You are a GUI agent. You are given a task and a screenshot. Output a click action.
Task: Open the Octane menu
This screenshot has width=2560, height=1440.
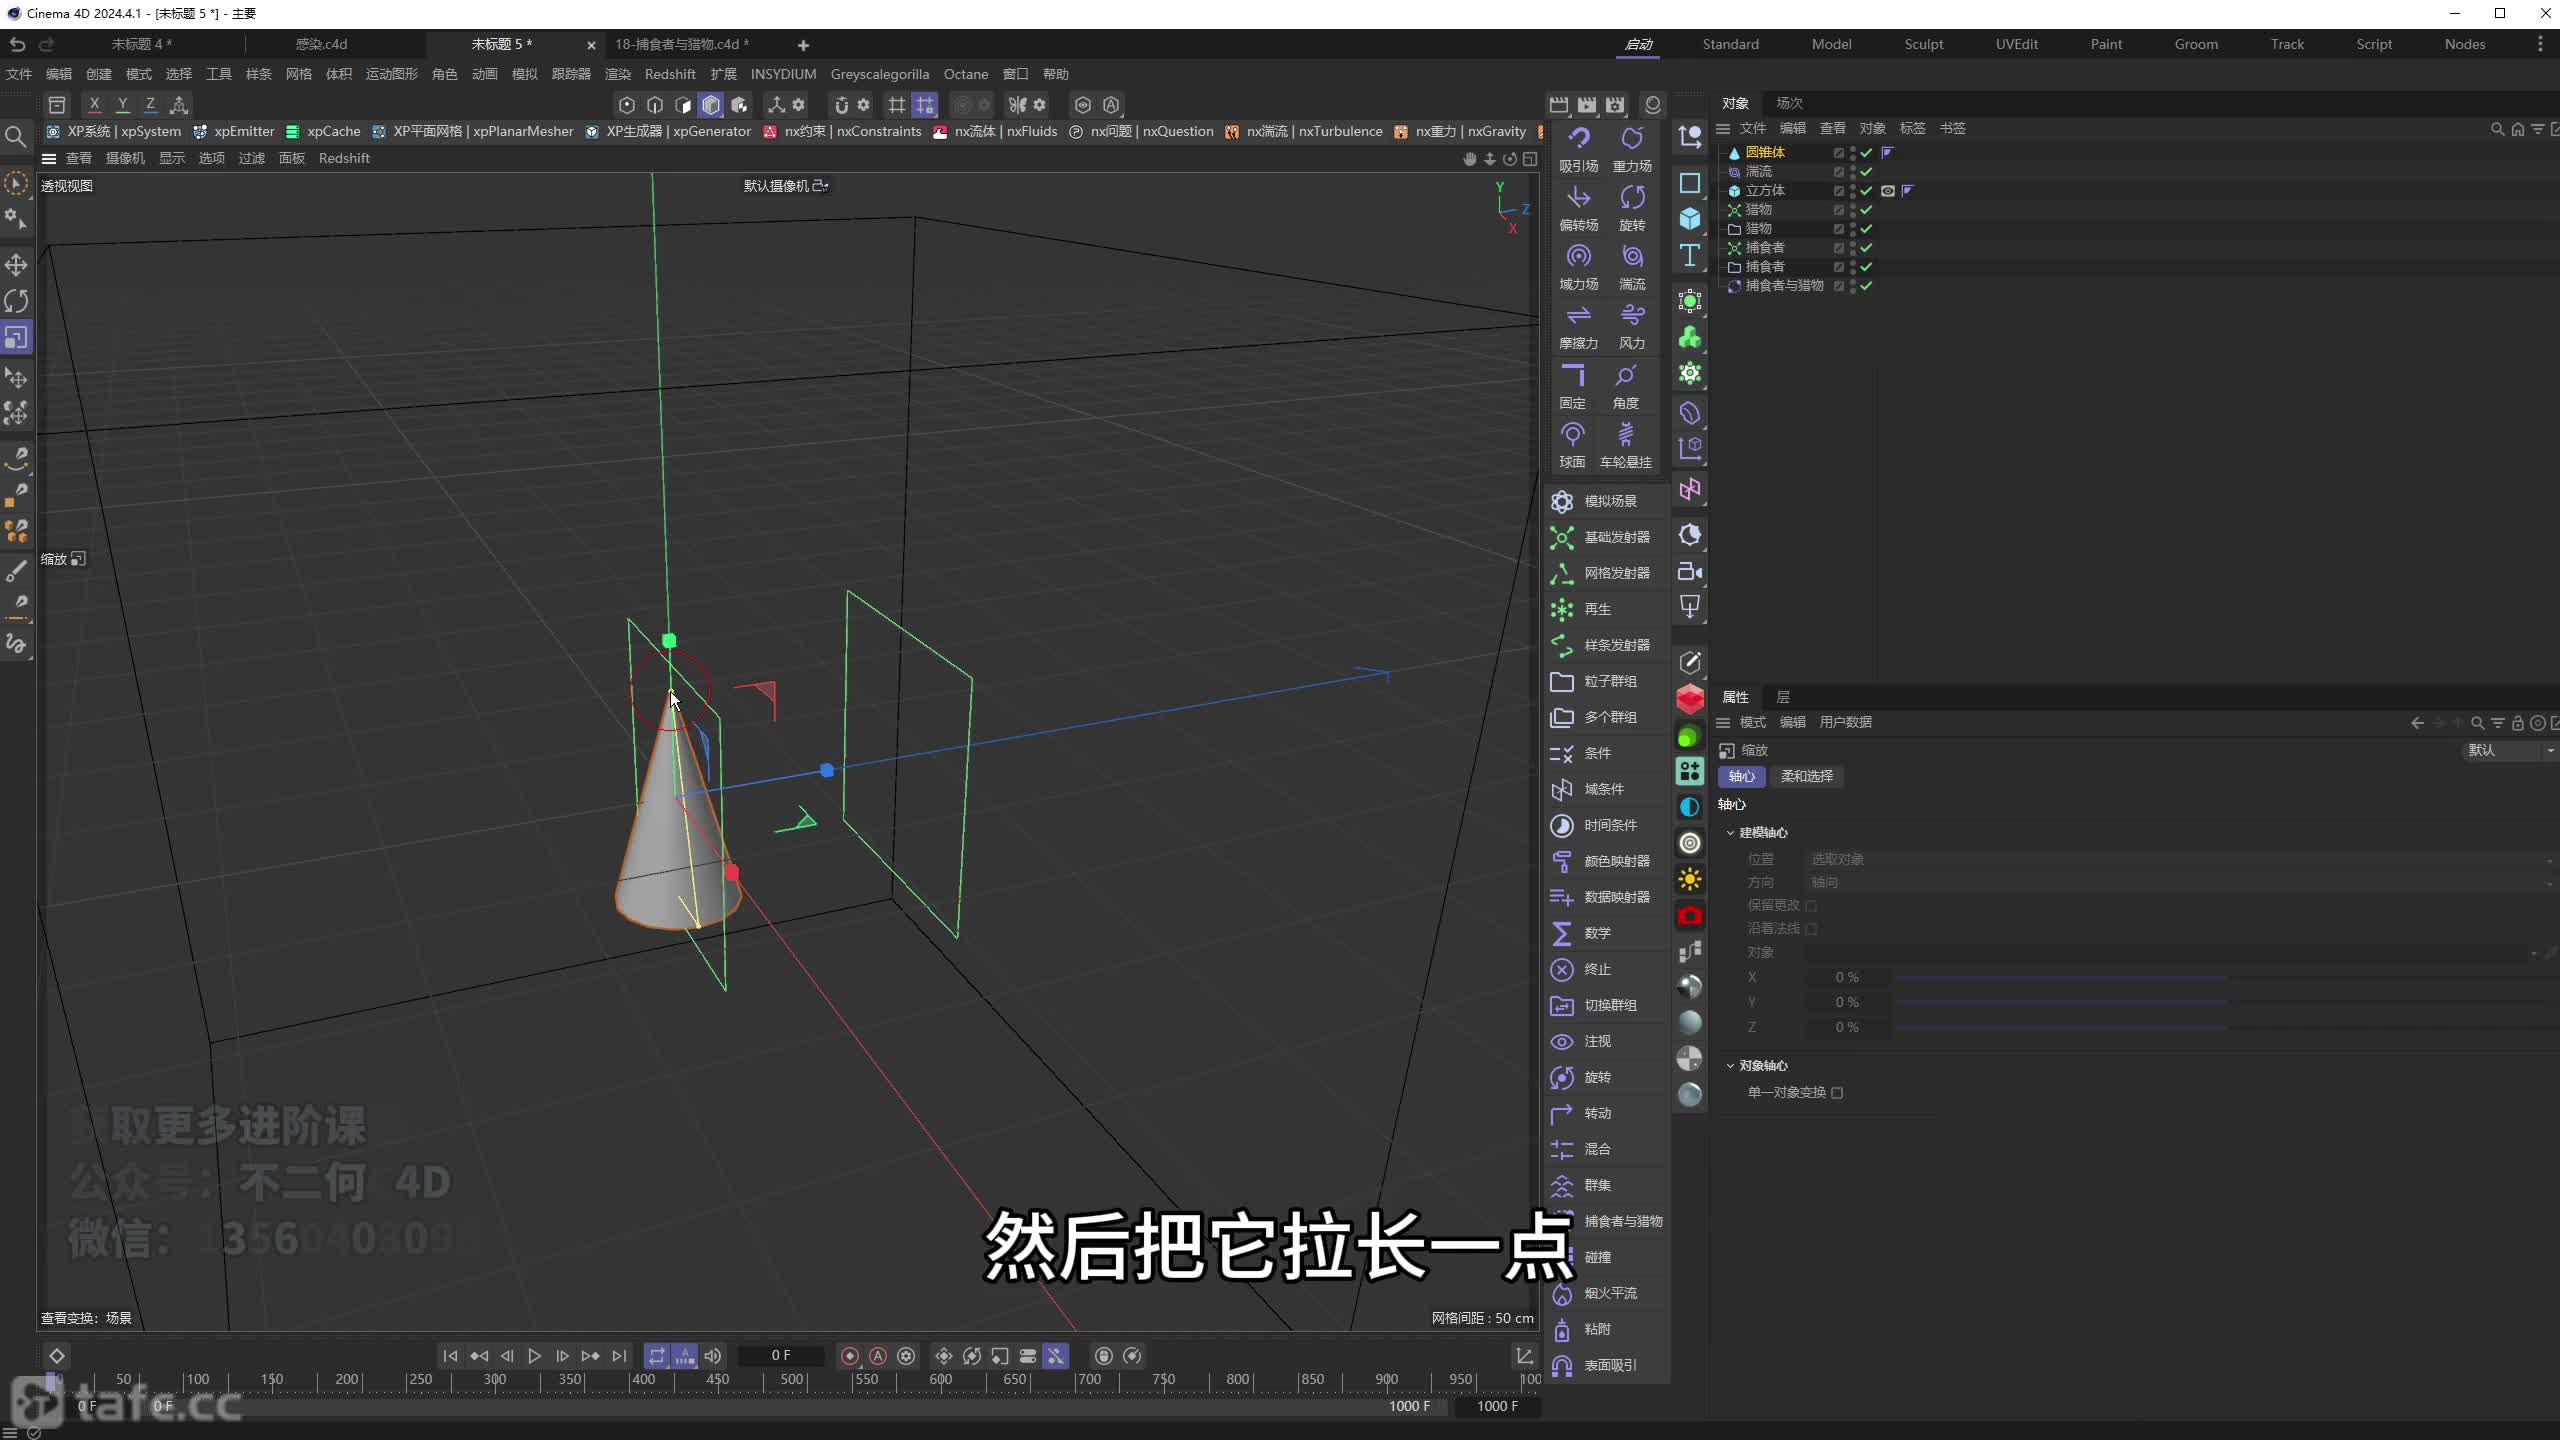[x=966, y=74]
